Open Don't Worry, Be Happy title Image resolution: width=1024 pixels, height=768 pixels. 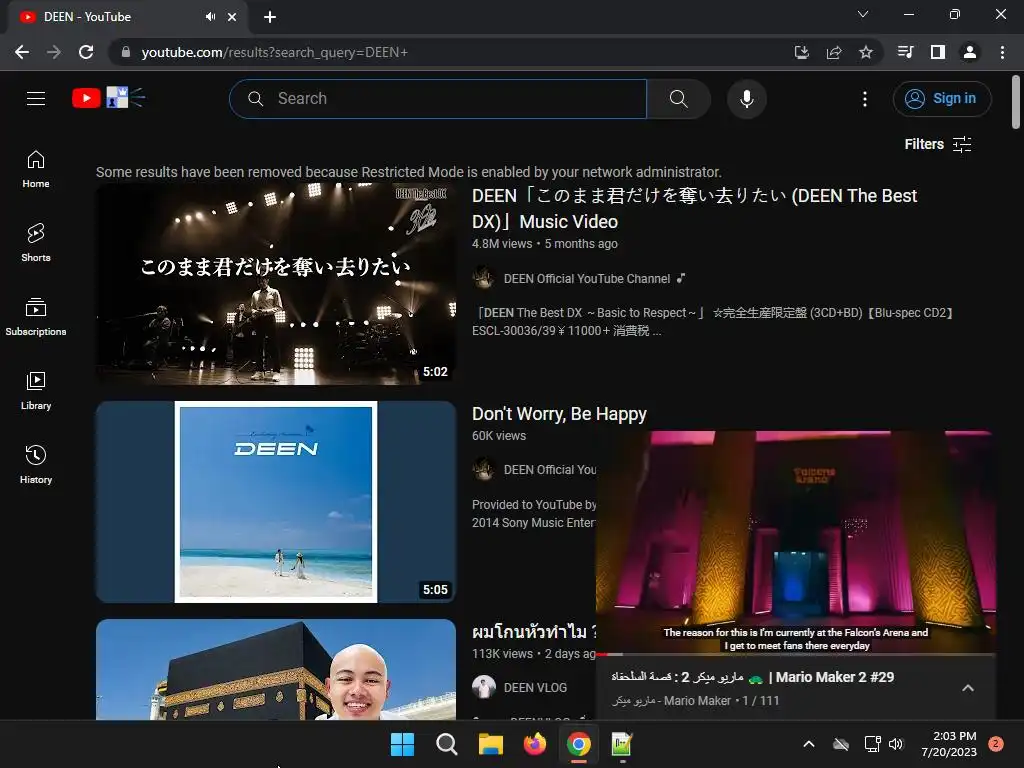[x=559, y=413]
